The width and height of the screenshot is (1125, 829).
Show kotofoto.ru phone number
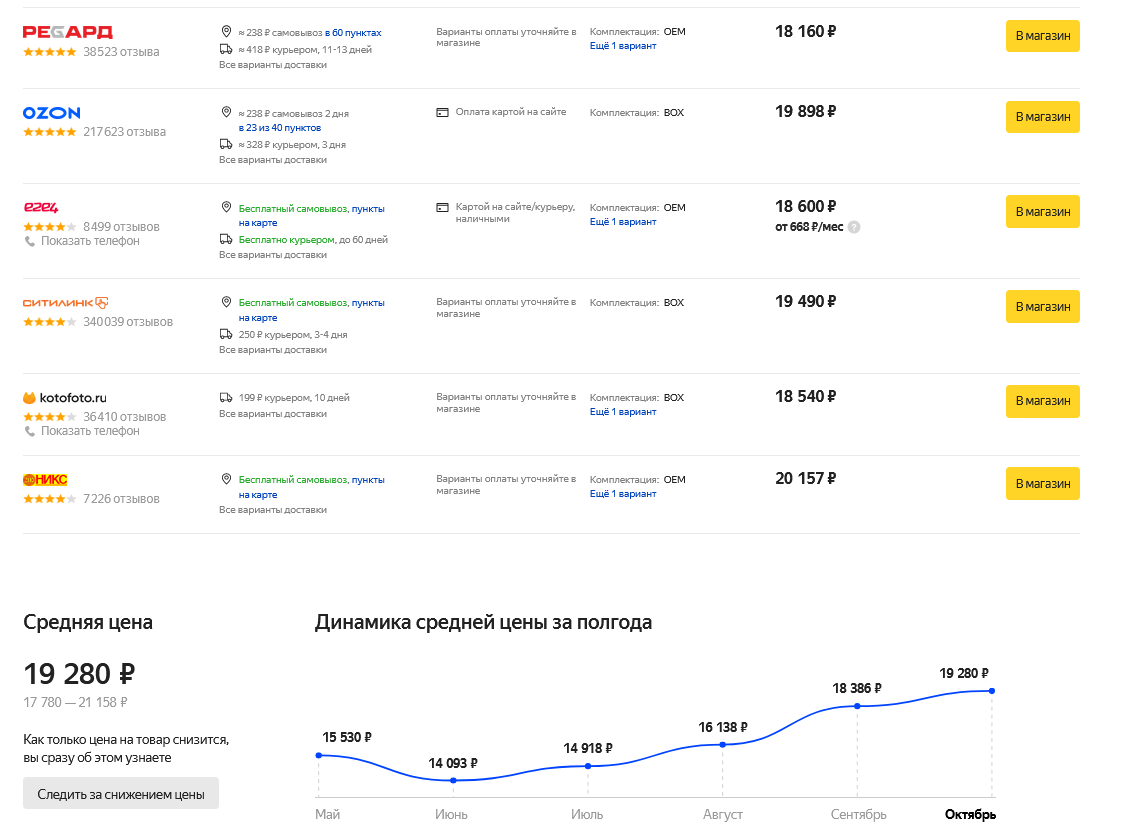point(90,431)
